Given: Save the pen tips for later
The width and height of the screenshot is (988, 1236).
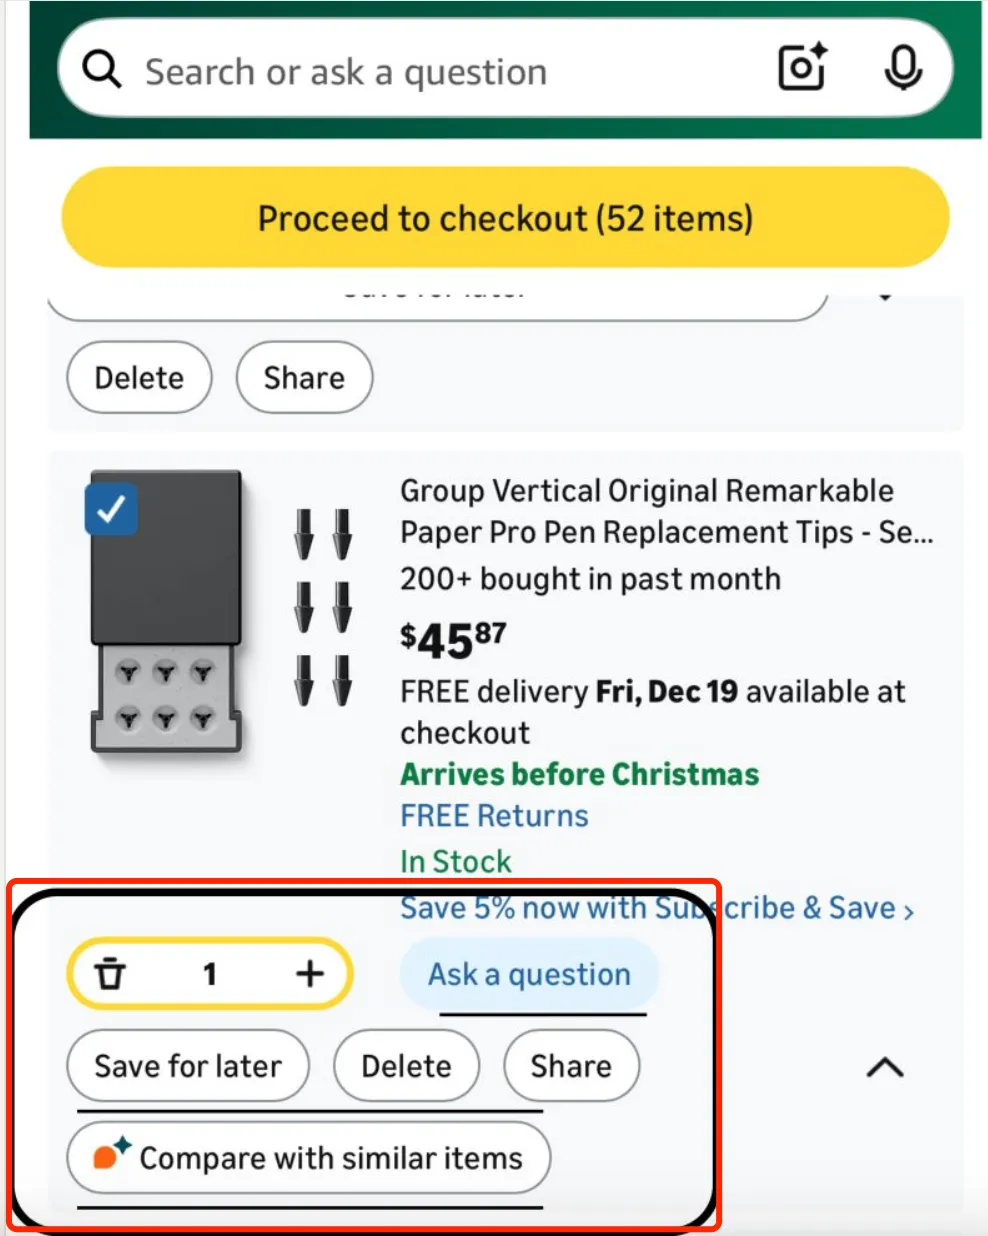Looking at the screenshot, I should coord(188,1066).
